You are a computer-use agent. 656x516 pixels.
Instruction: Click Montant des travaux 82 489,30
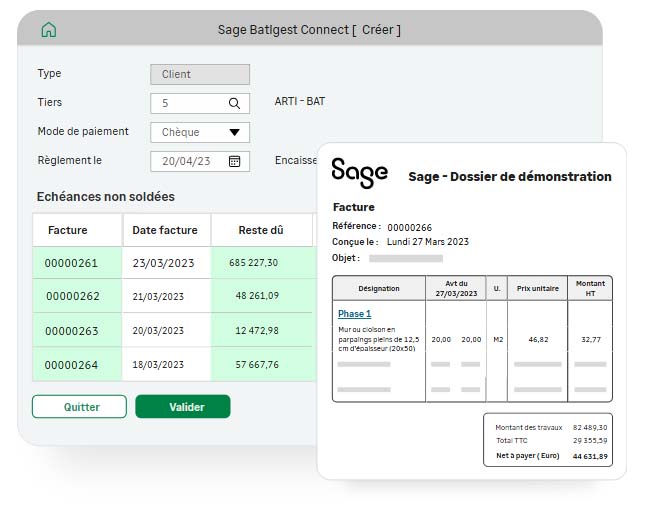click(590, 428)
